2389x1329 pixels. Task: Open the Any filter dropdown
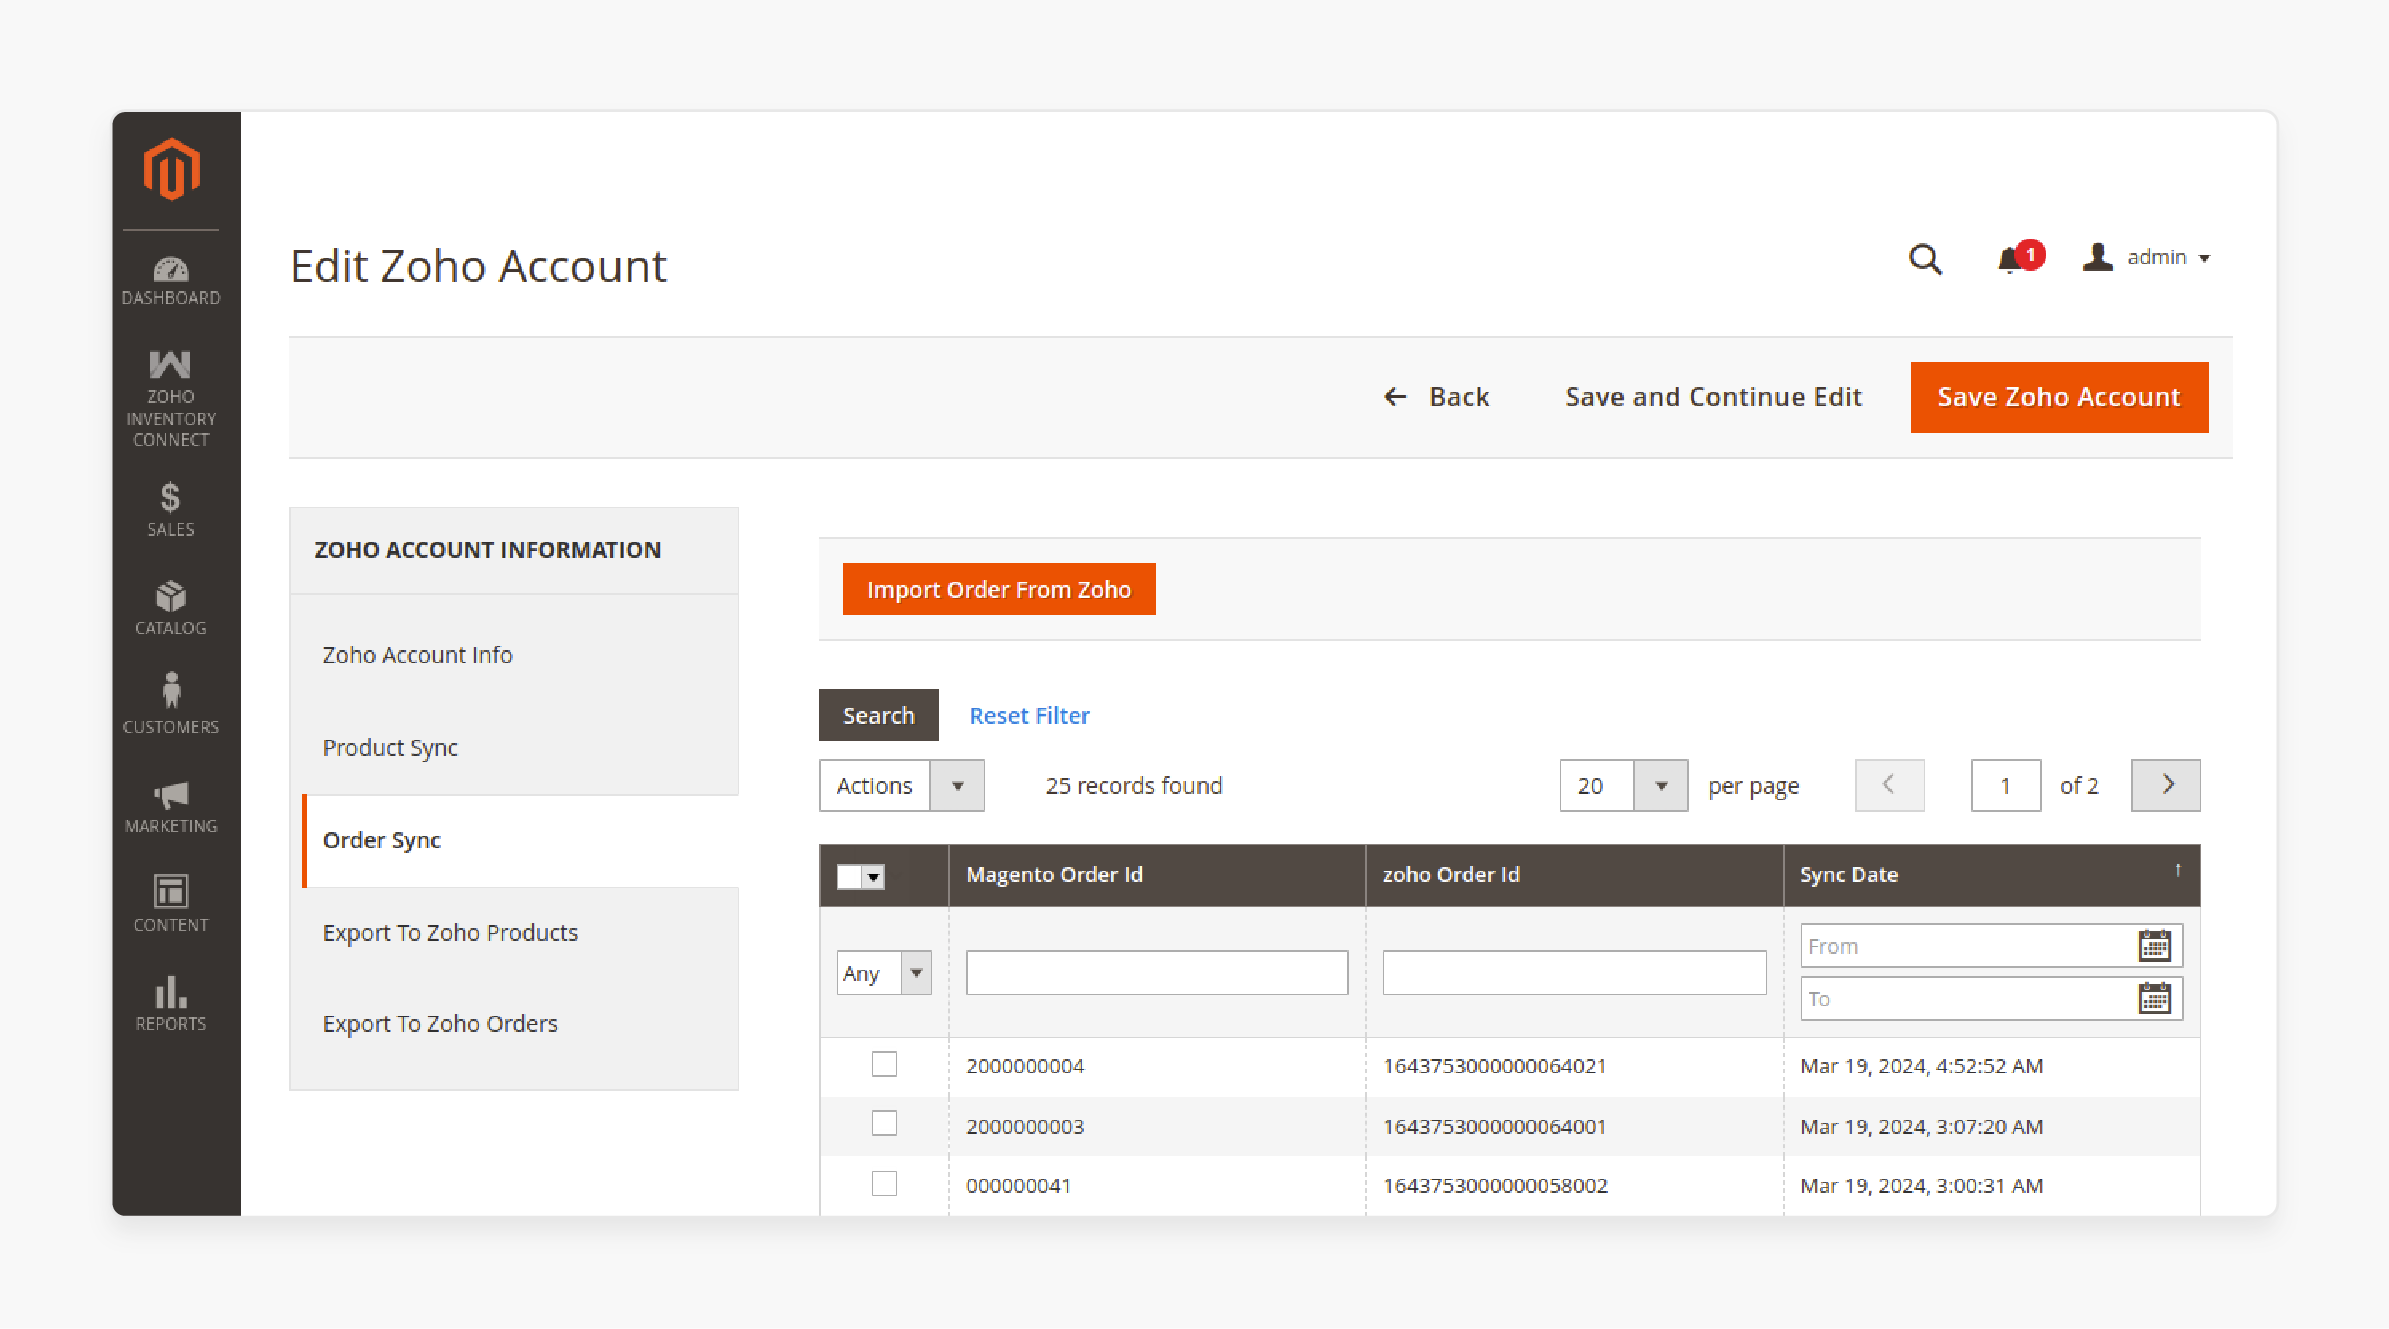884,972
